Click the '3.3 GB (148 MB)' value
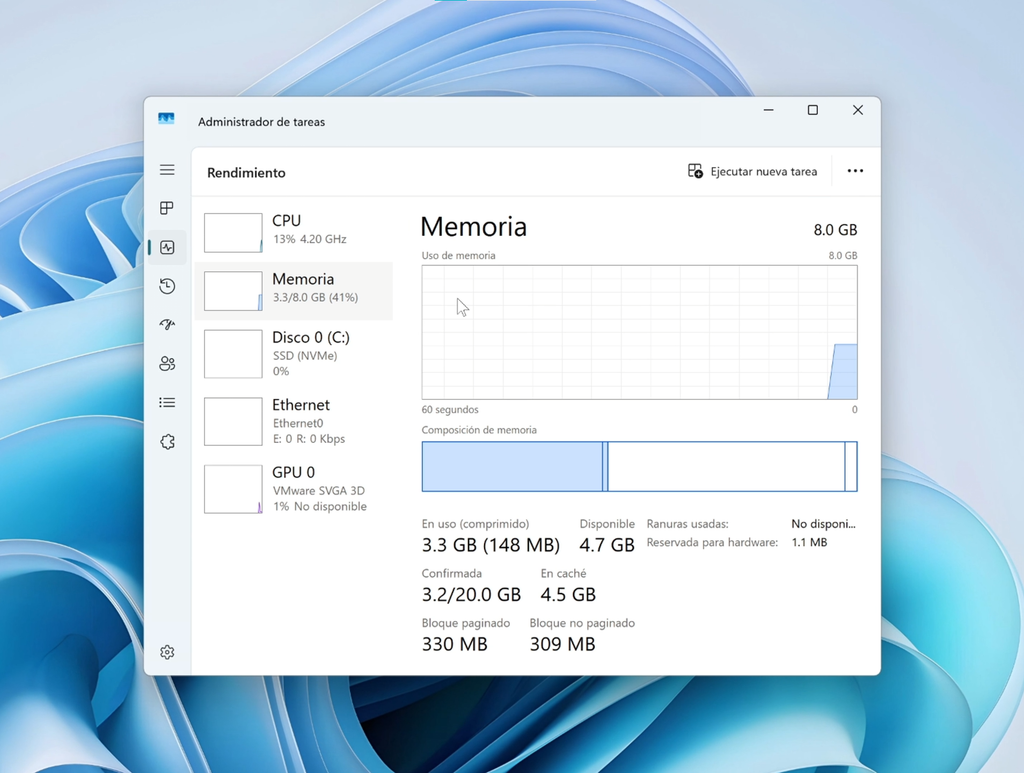1024x773 pixels. [x=490, y=544]
